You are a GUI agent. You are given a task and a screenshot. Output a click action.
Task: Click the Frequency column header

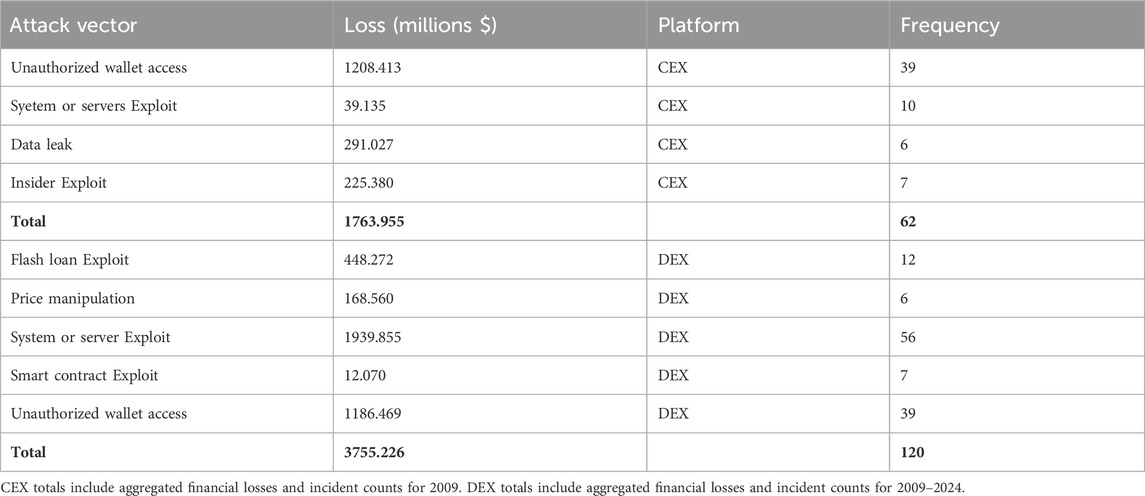click(x=950, y=25)
